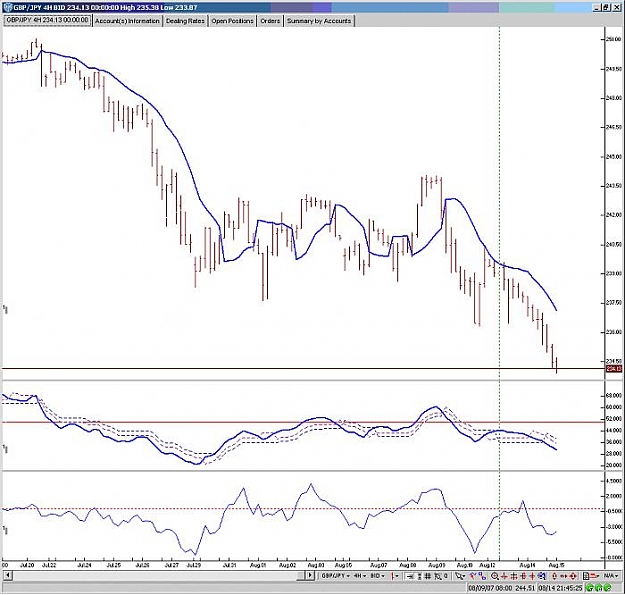Click the blue zoom-to-fit icon
This screenshot has width=625, height=595.
[541, 576]
